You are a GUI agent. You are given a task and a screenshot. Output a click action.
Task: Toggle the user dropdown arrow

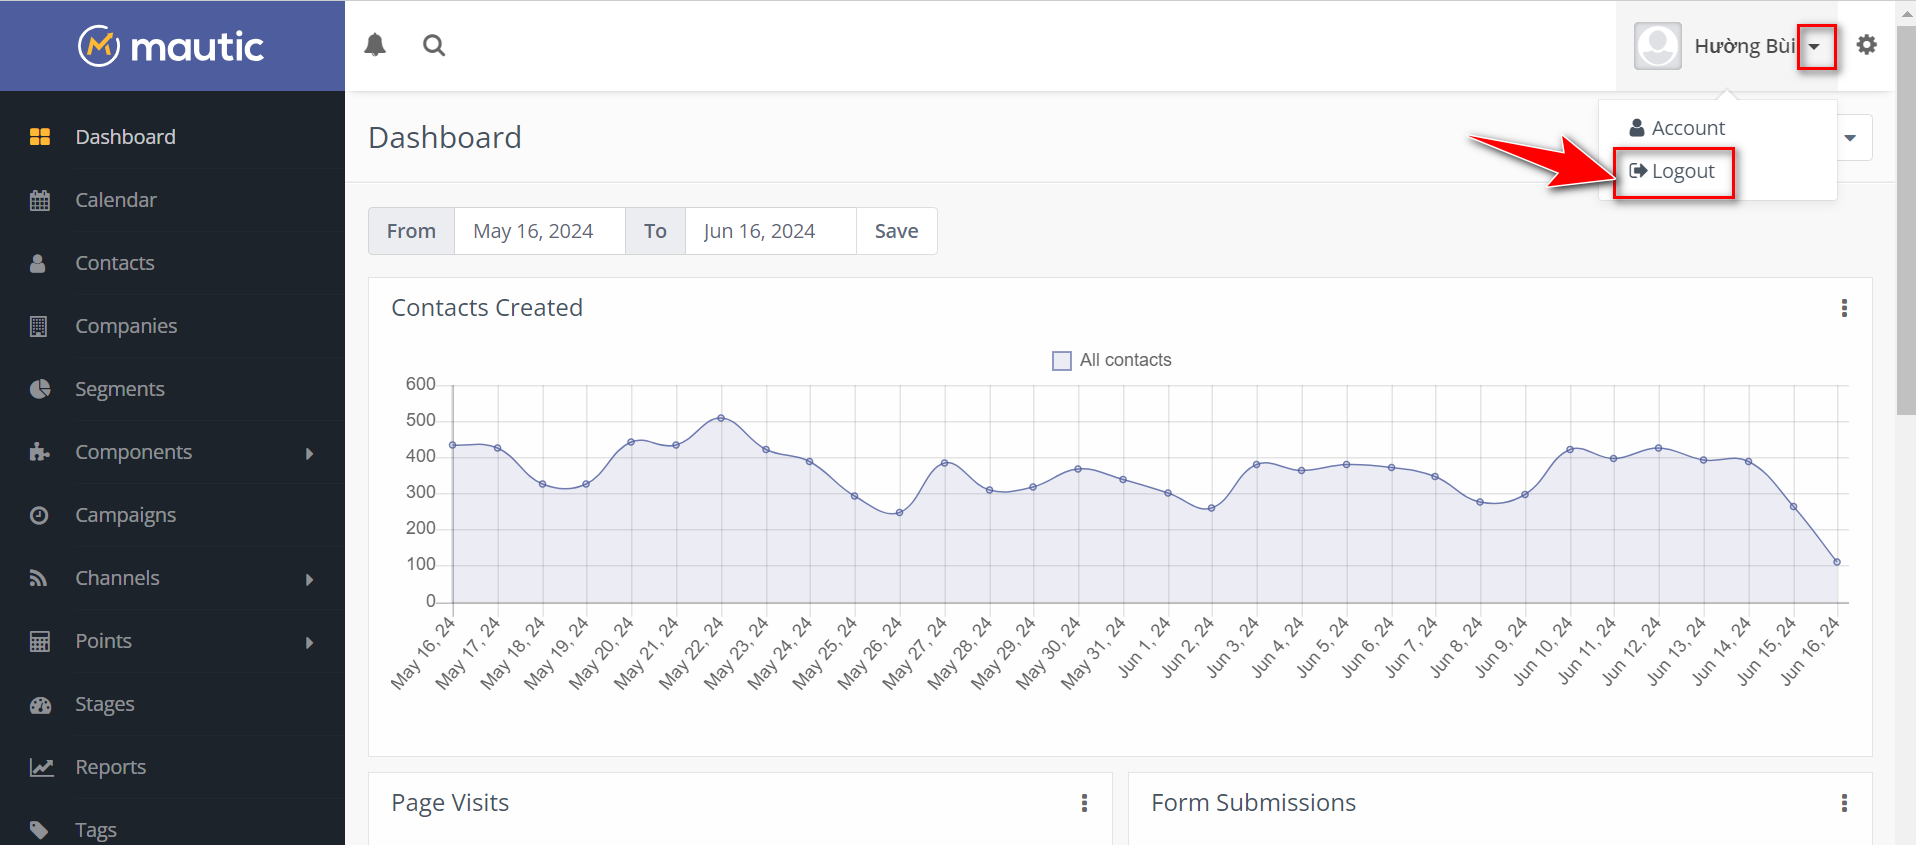1815,47
